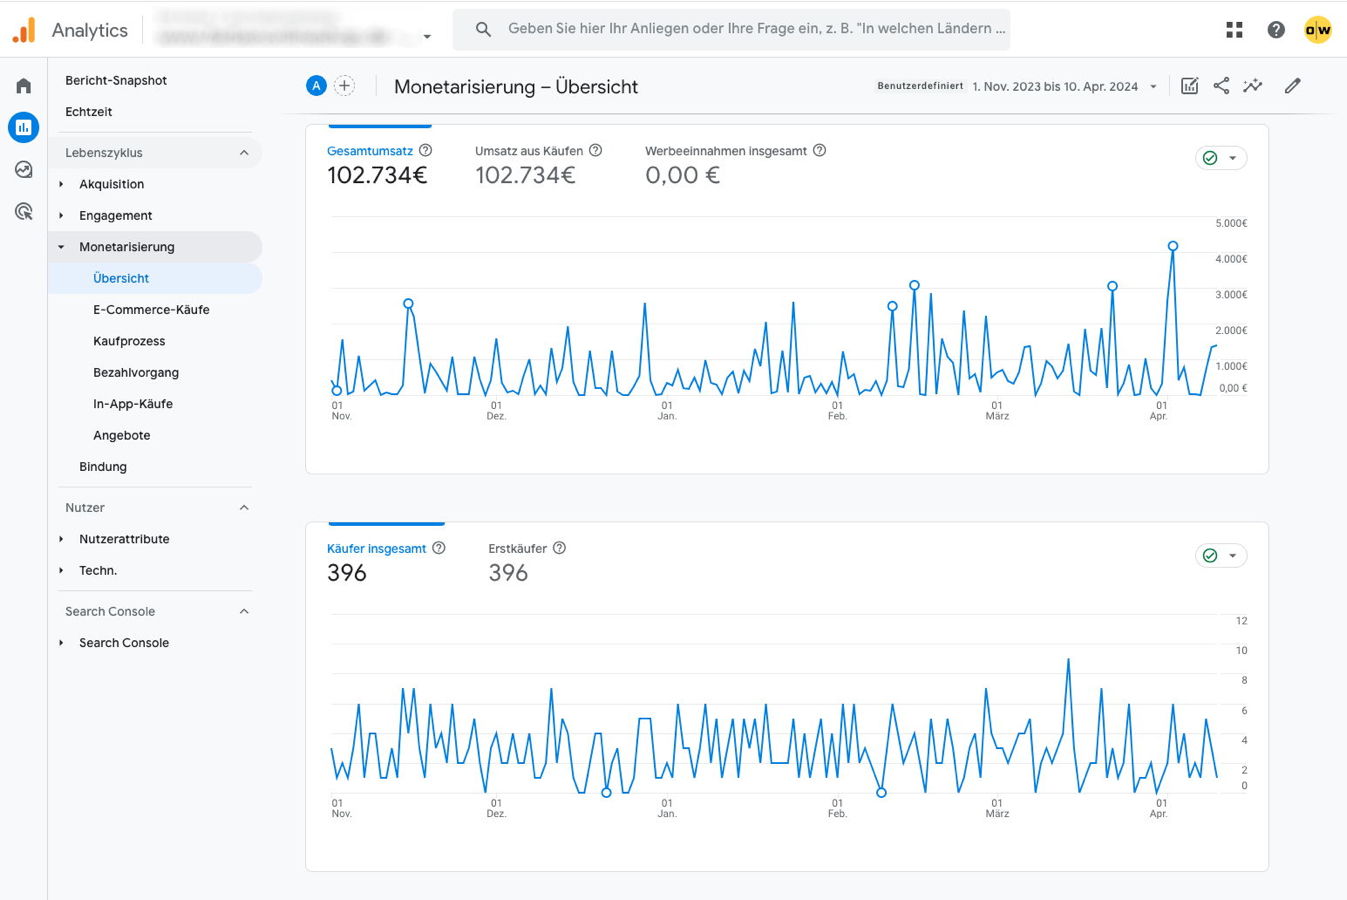Open the Advertising icon in left rail

pyautogui.click(x=23, y=212)
